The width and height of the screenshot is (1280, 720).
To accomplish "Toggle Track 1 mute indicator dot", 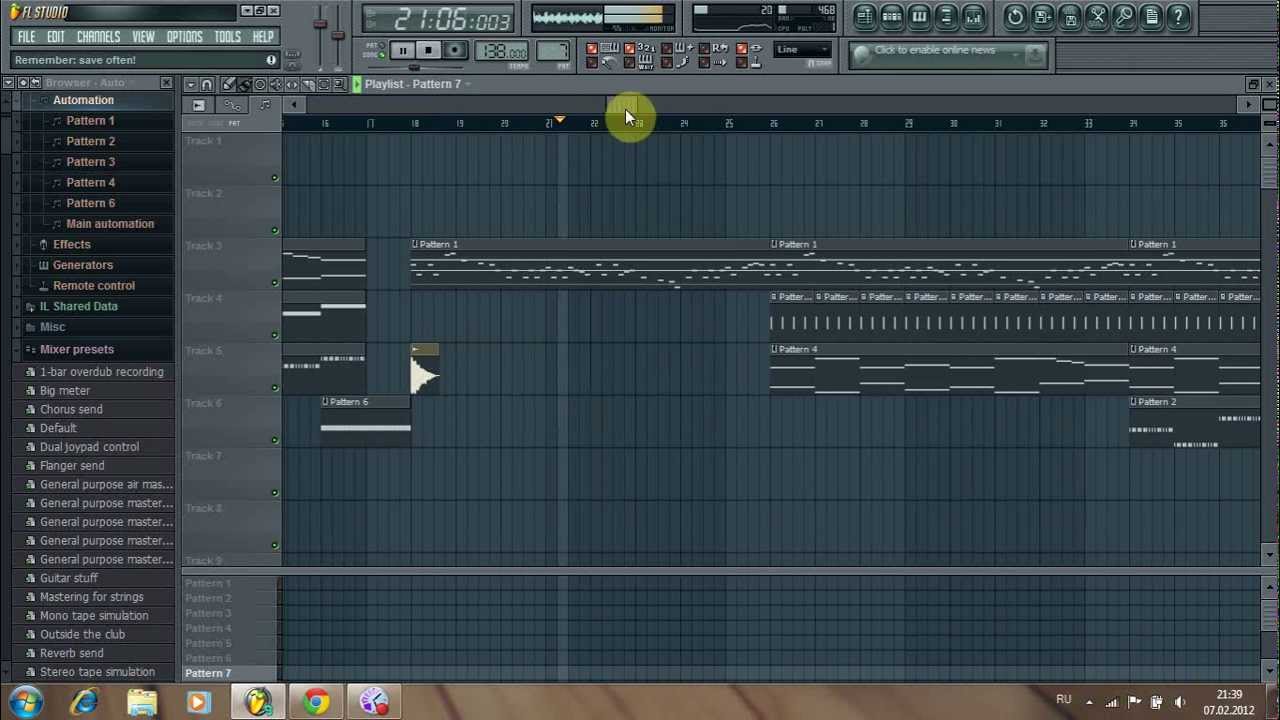I will [x=275, y=178].
